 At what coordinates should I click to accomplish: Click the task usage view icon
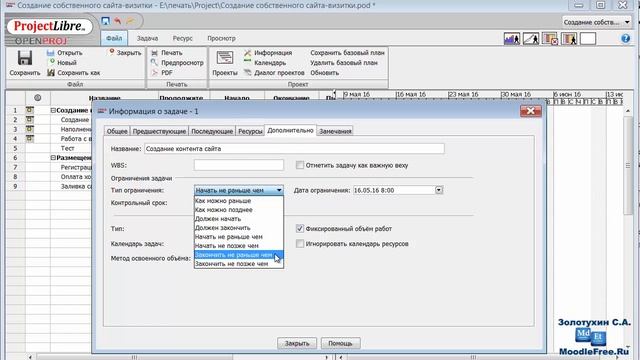pos(550,39)
